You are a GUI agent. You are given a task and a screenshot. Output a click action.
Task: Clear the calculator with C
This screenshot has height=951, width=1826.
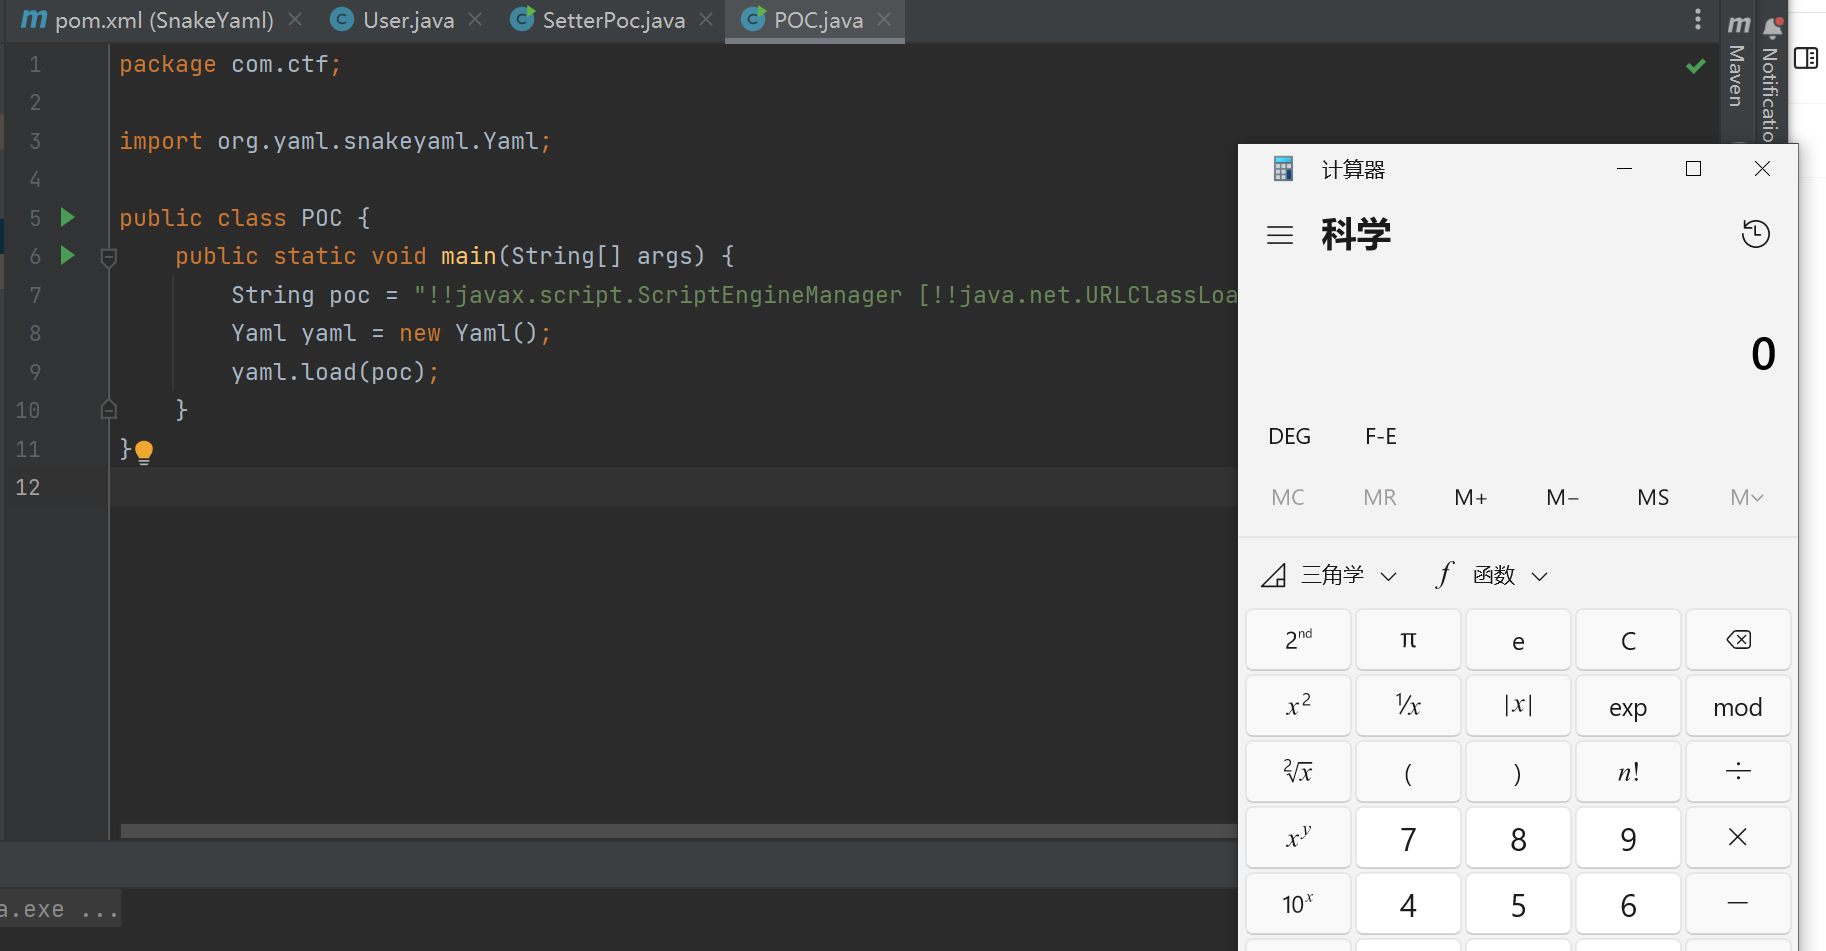(x=1628, y=640)
